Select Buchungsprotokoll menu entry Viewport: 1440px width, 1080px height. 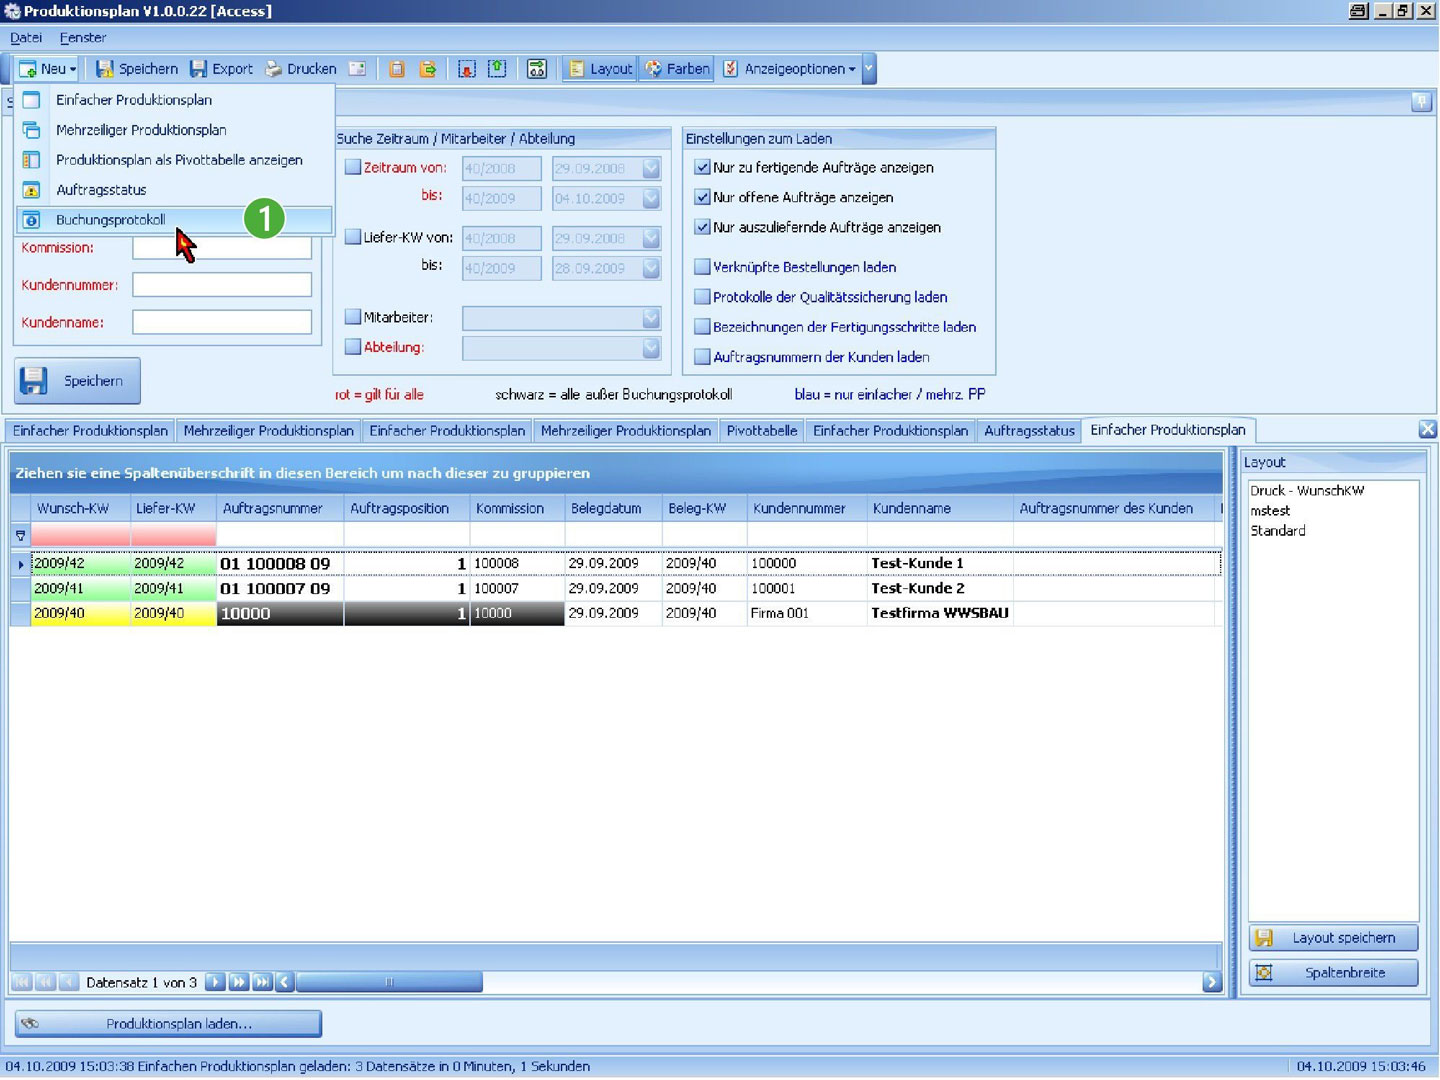174,220
